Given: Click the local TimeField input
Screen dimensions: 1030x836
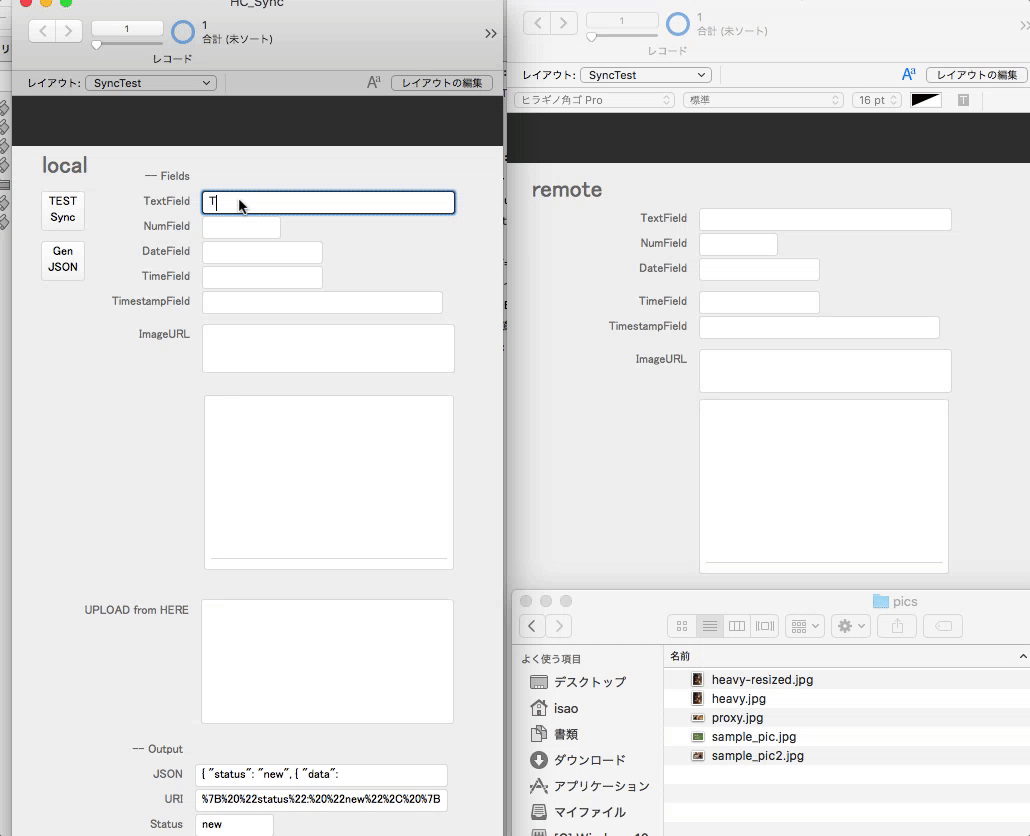Looking at the screenshot, I should pyautogui.click(x=262, y=277).
